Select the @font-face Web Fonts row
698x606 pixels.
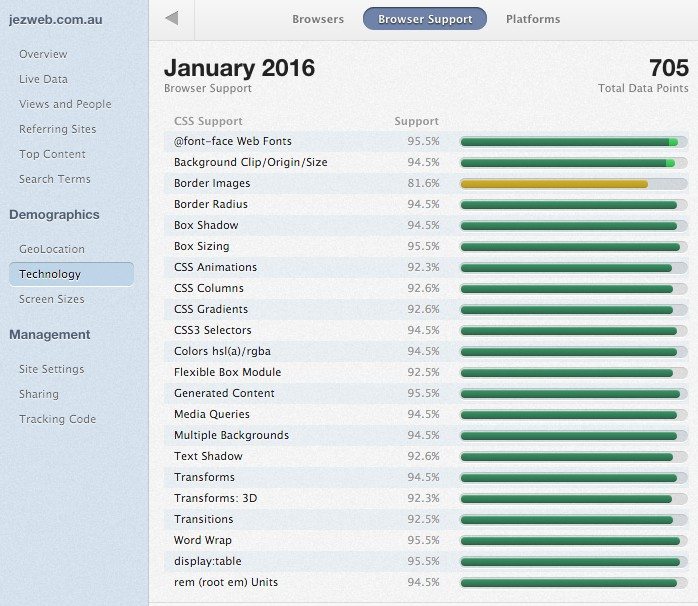click(233, 141)
